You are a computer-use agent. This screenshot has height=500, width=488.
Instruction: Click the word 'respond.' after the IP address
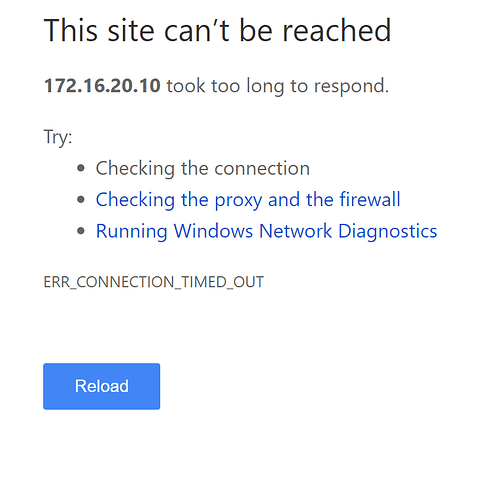coord(351,87)
